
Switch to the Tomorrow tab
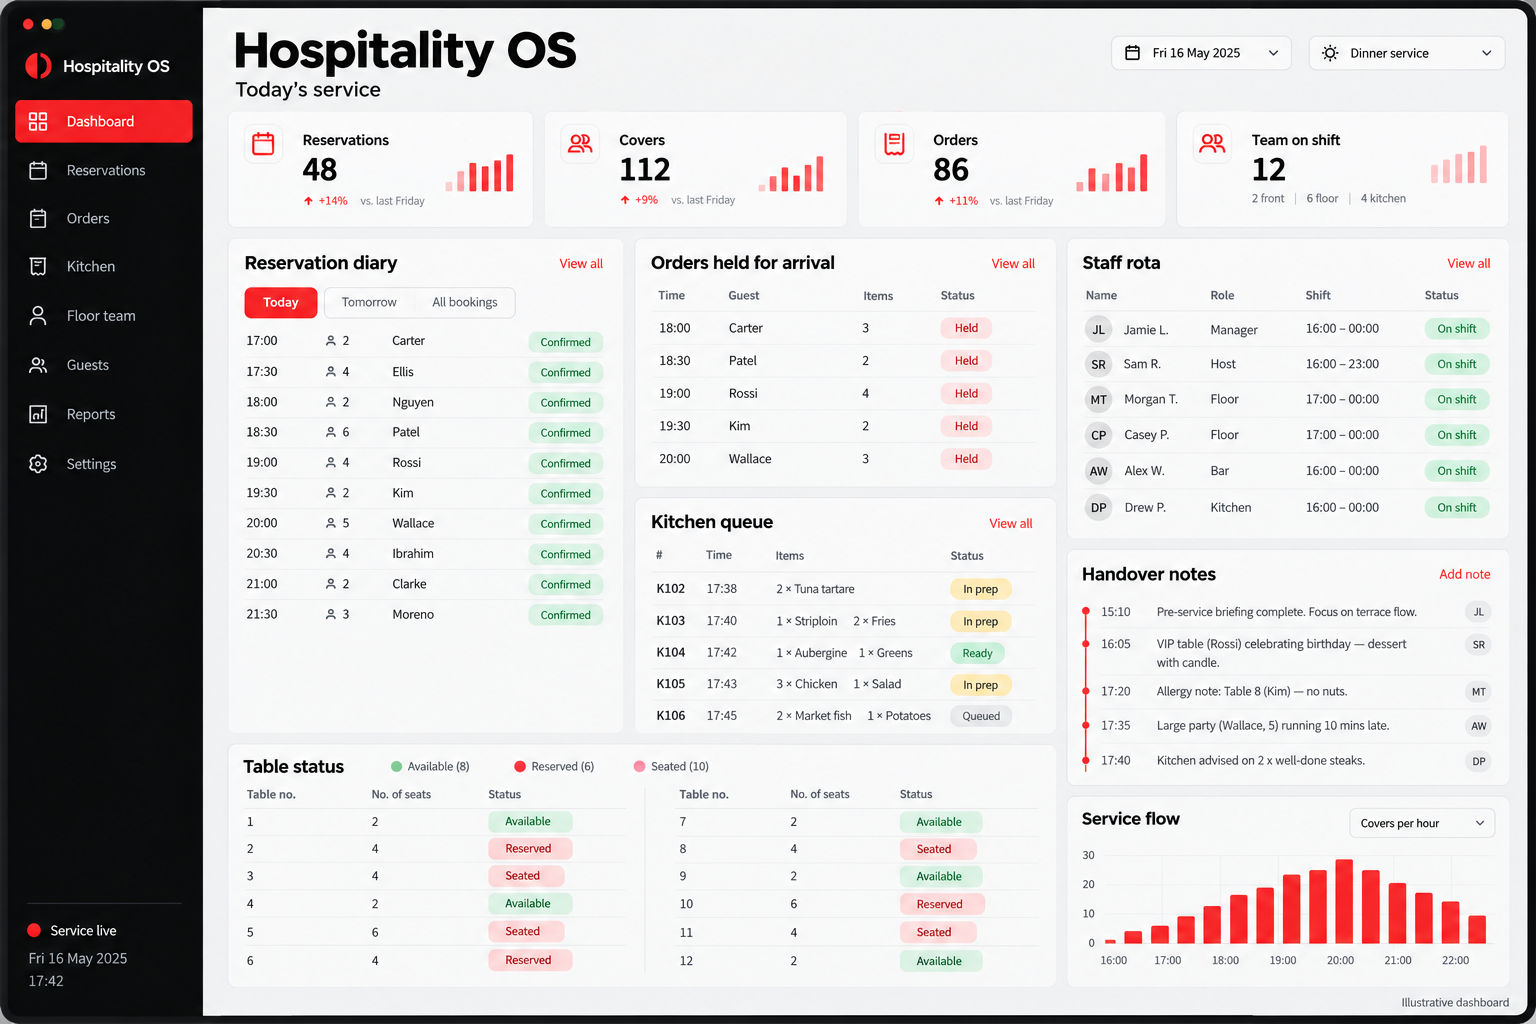click(x=369, y=302)
